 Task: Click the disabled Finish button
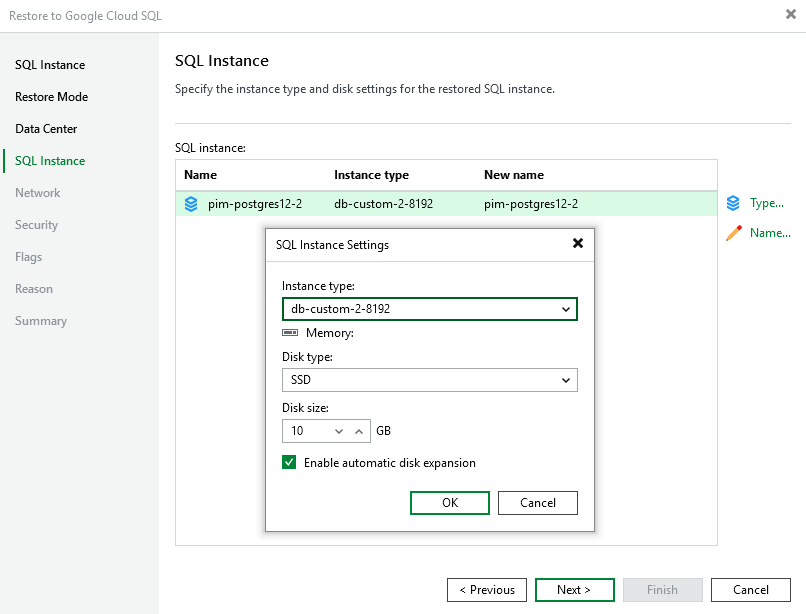point(663,590)
